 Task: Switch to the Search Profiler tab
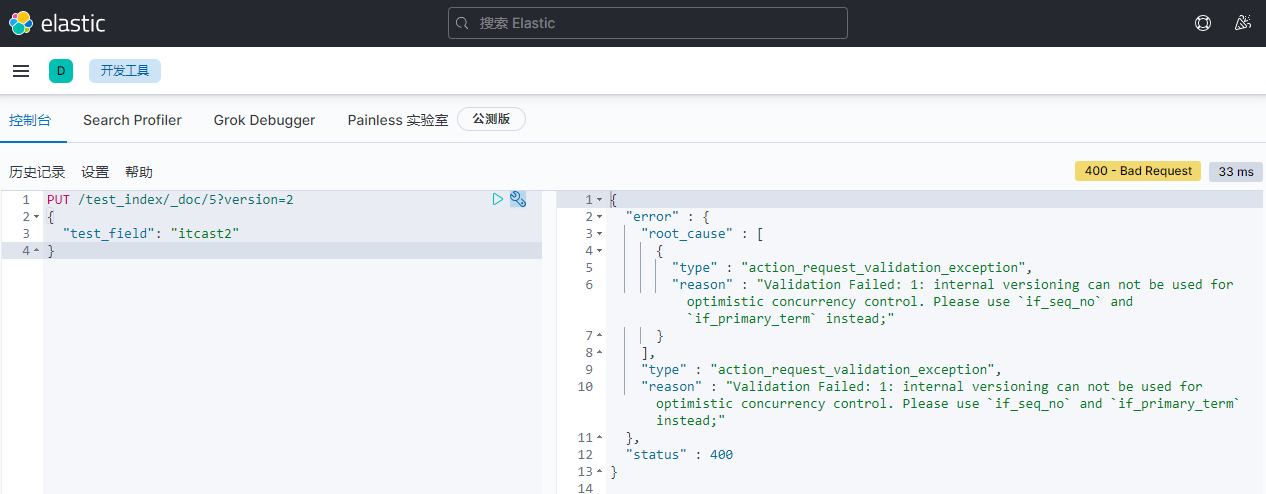pyautogui.click(x=132, y=120)
